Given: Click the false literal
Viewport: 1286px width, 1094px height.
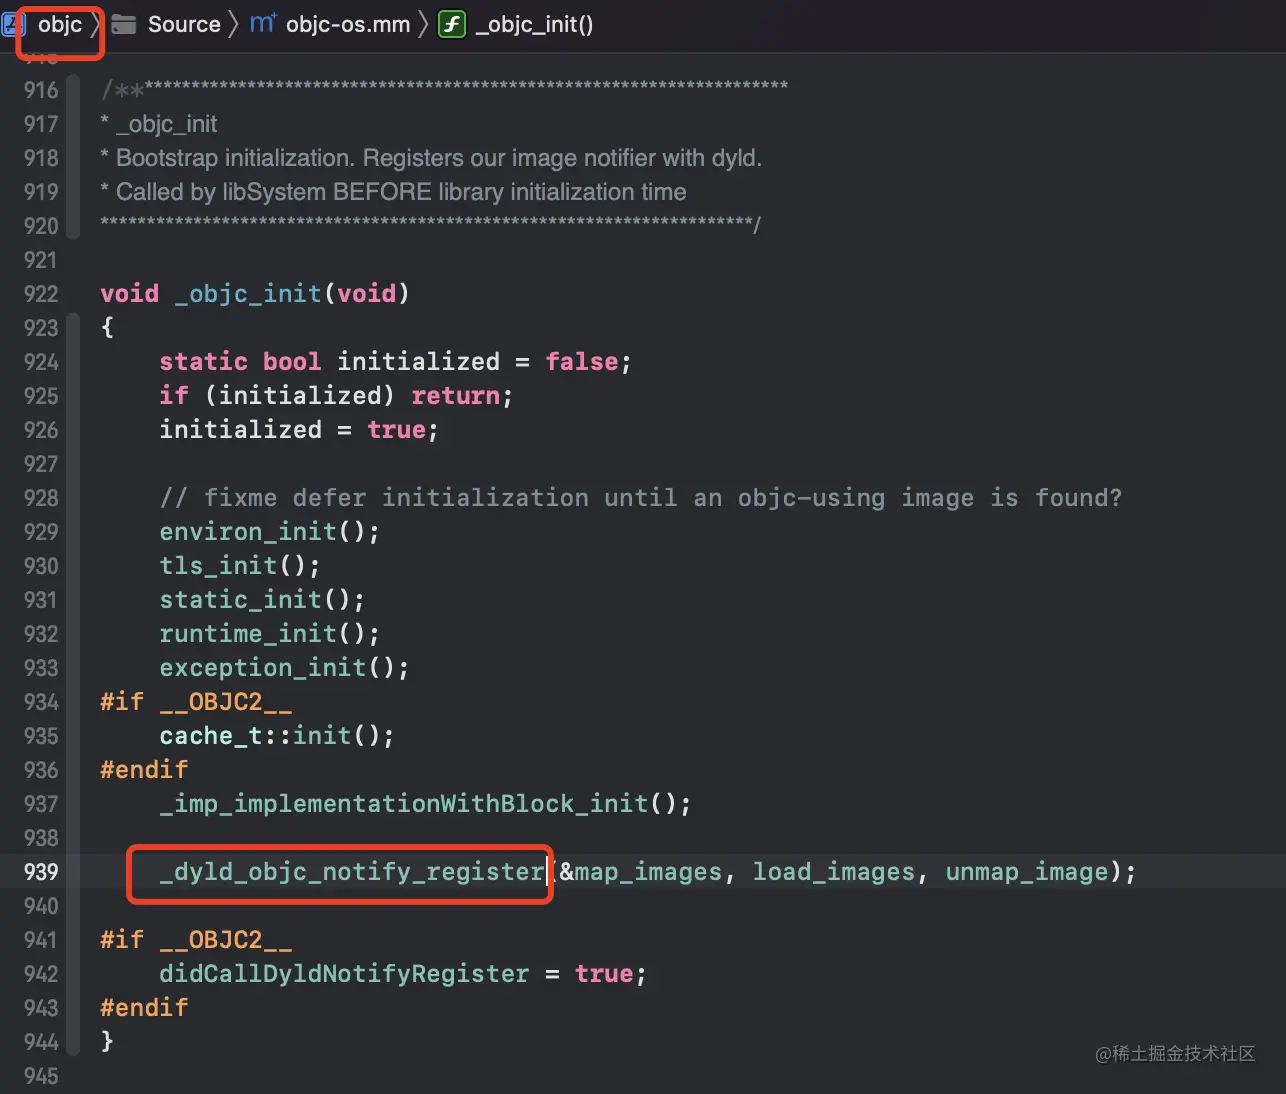Looking at the screenshot, I should 582,362.
